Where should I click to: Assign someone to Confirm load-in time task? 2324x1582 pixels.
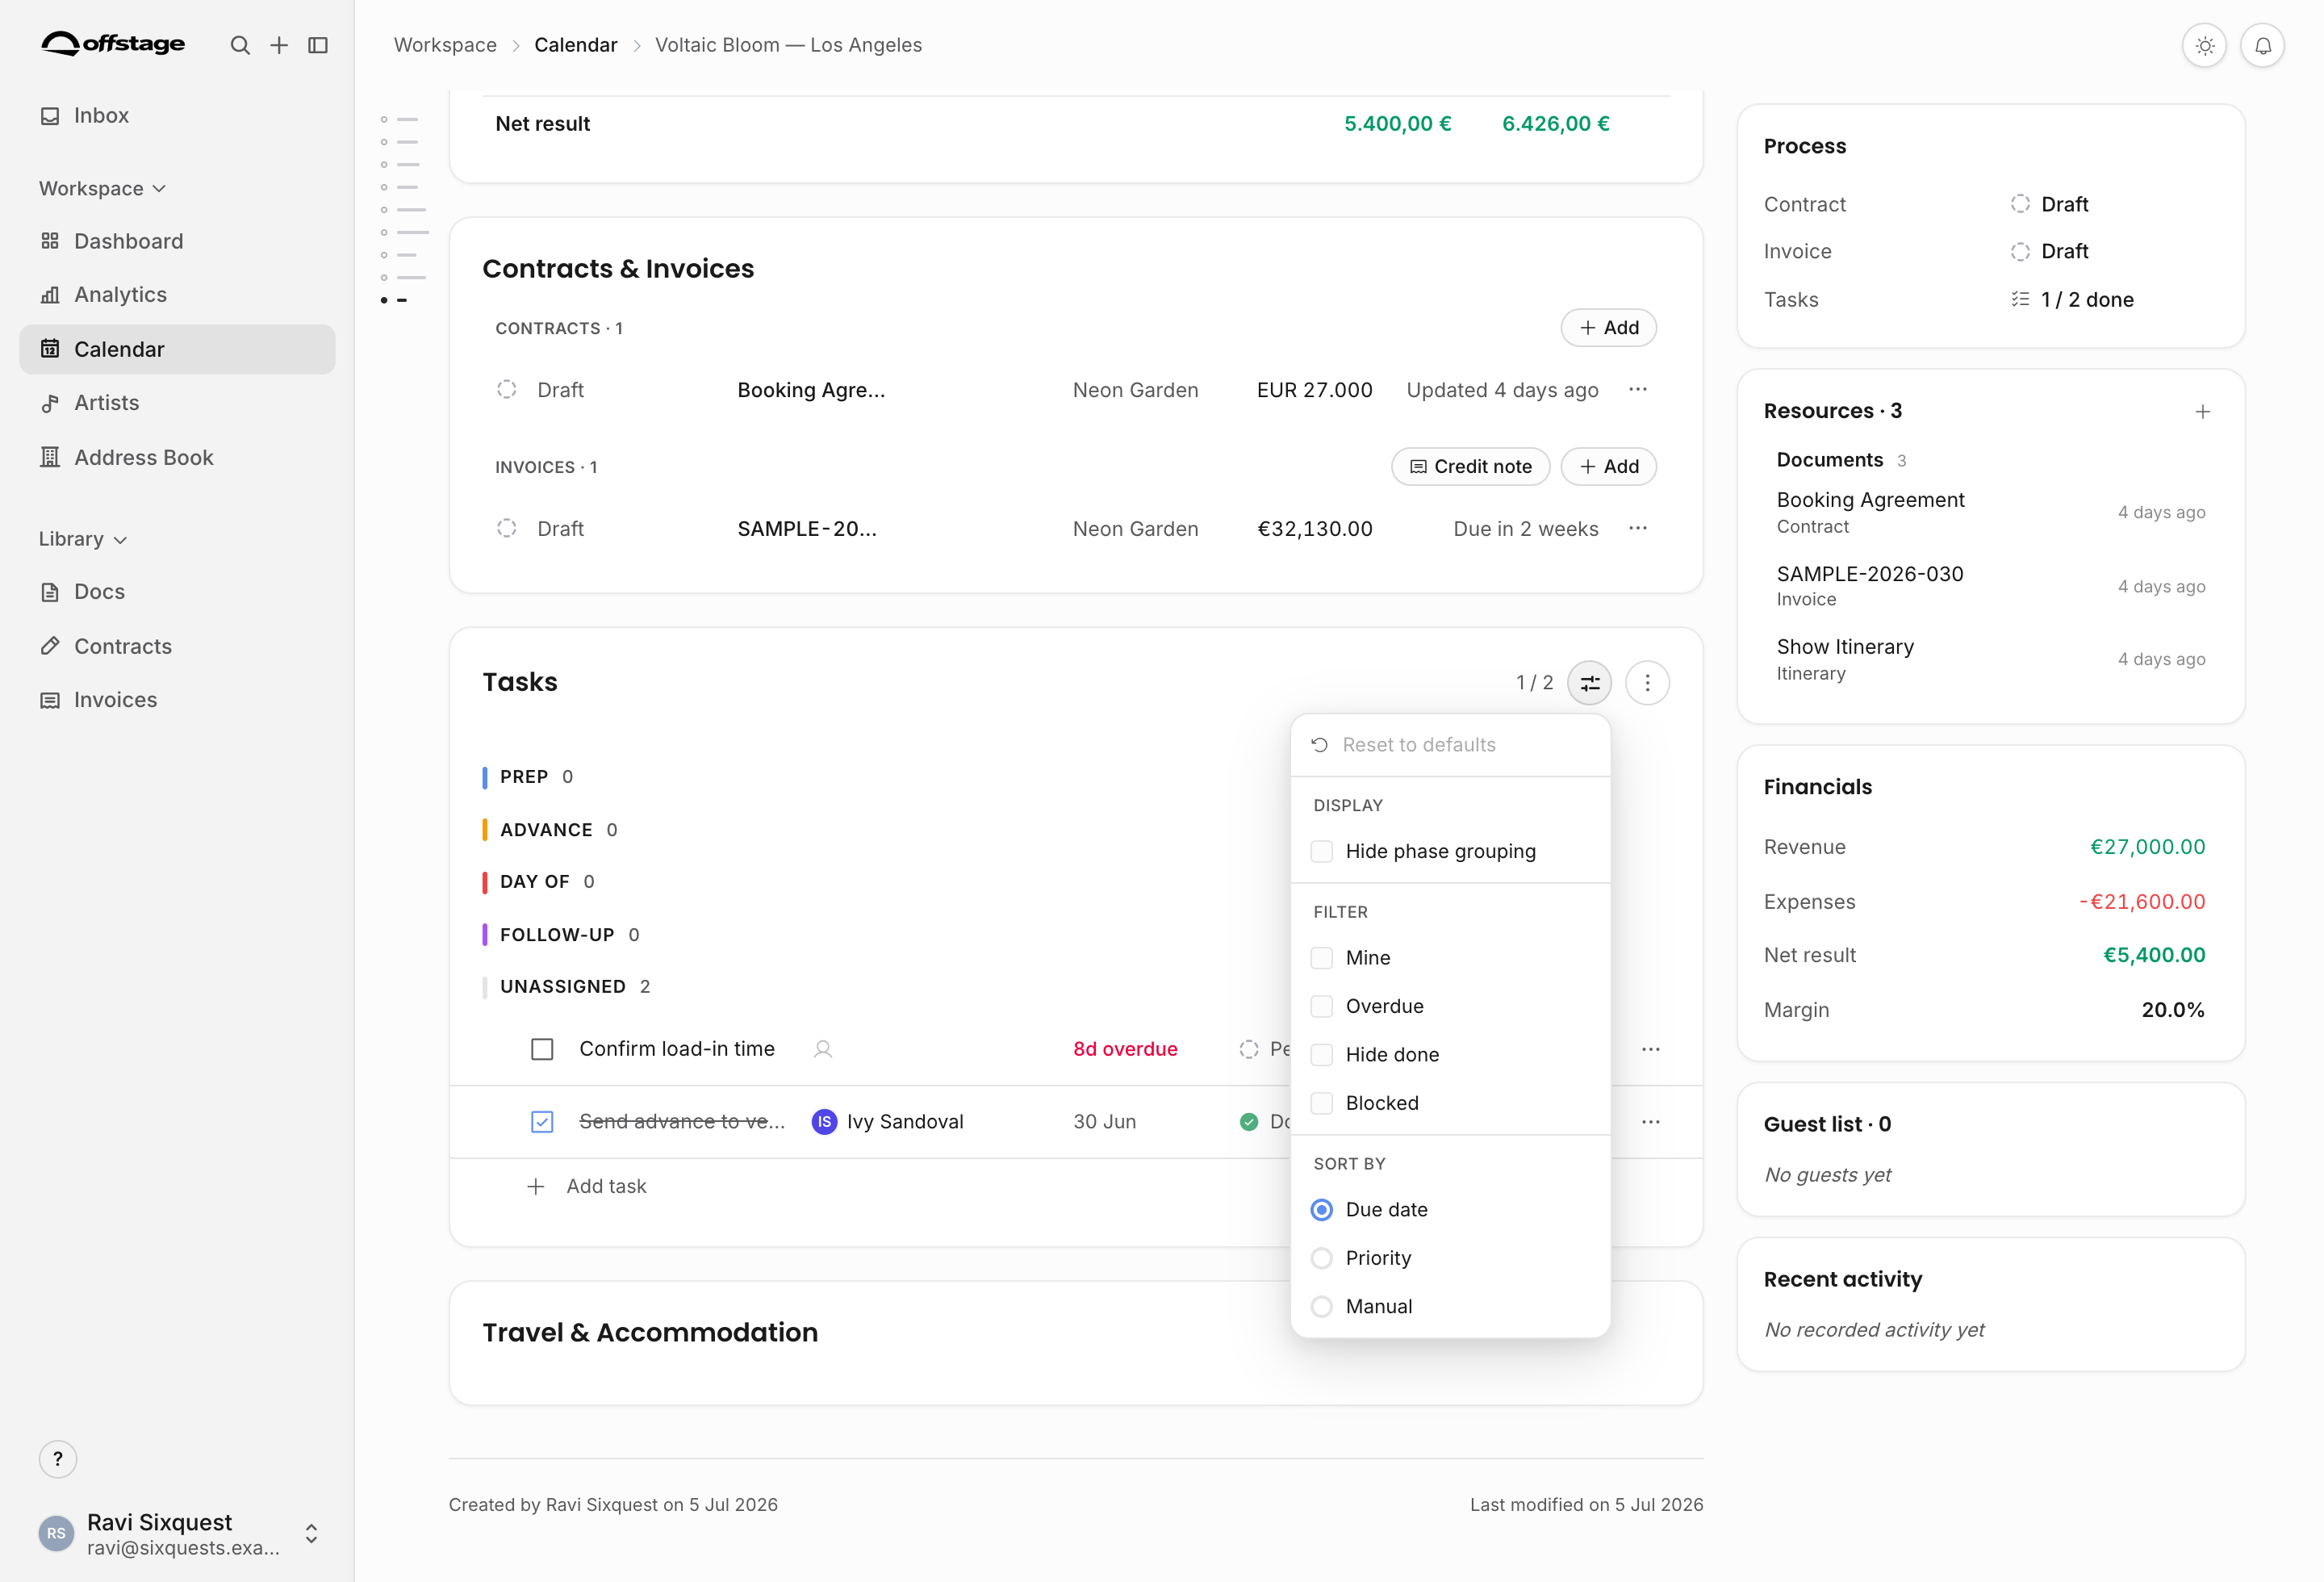(x=823, y=1049)
